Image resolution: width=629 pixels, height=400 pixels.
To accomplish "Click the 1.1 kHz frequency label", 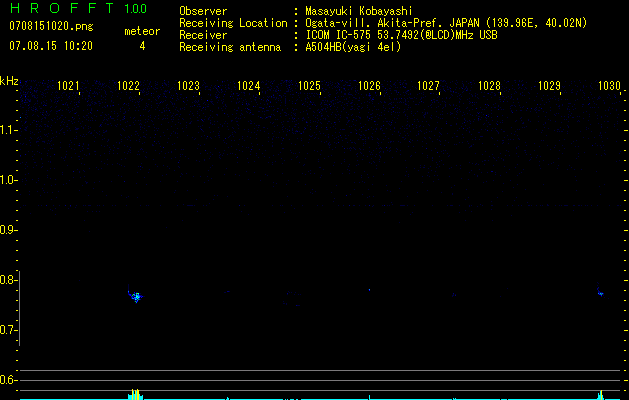I will 7,130.
